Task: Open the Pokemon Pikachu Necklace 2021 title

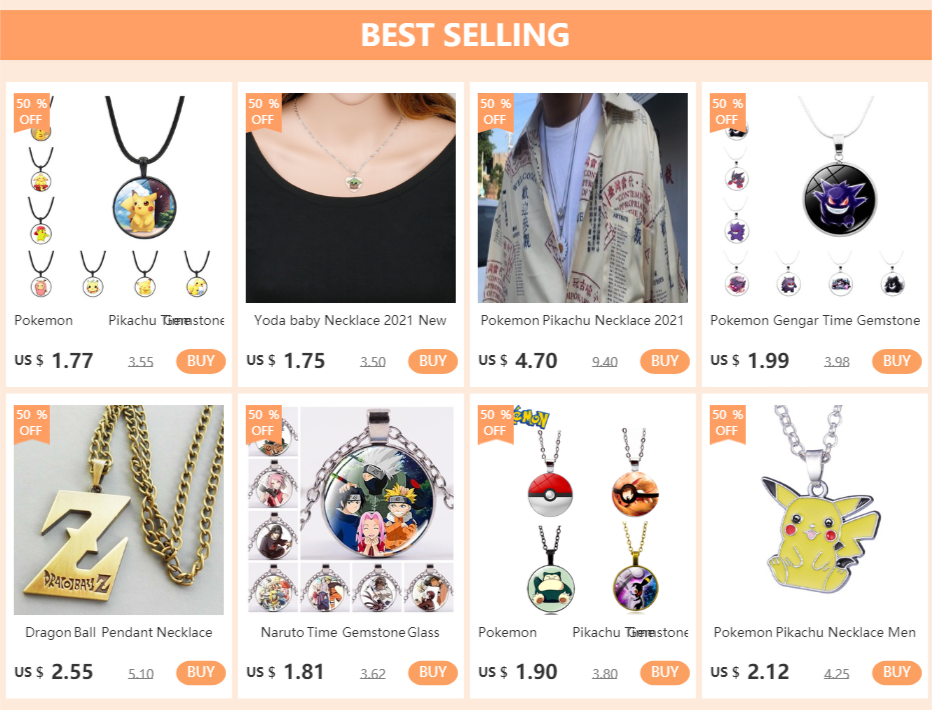Action: click(582, 320)
